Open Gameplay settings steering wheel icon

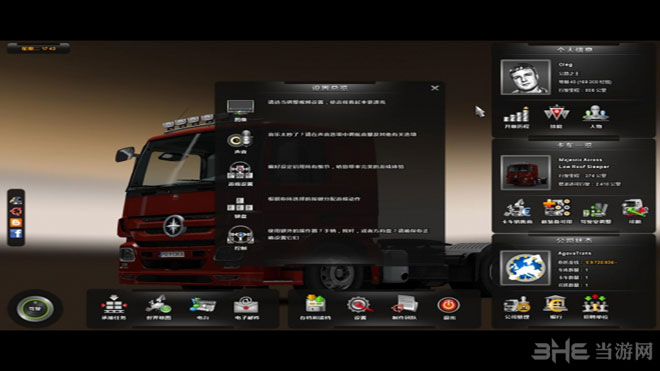(240, 171)
